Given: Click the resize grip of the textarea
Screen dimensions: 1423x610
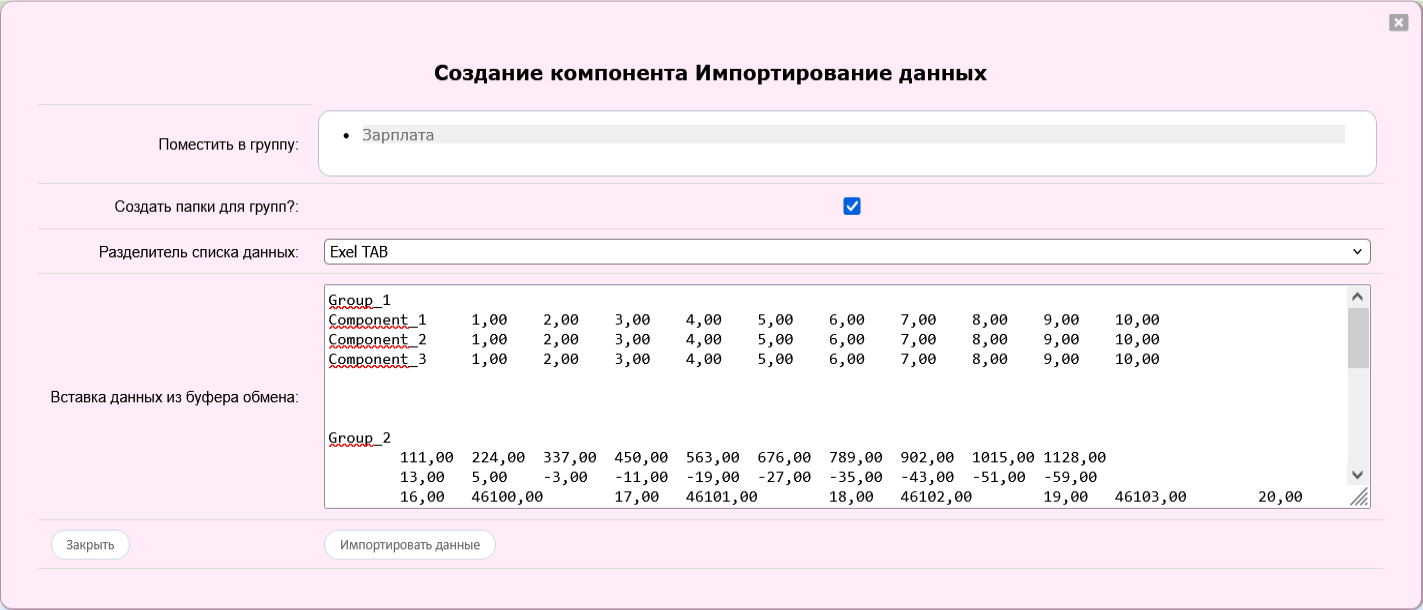Looking at the screenshot, I should 1359,498.
